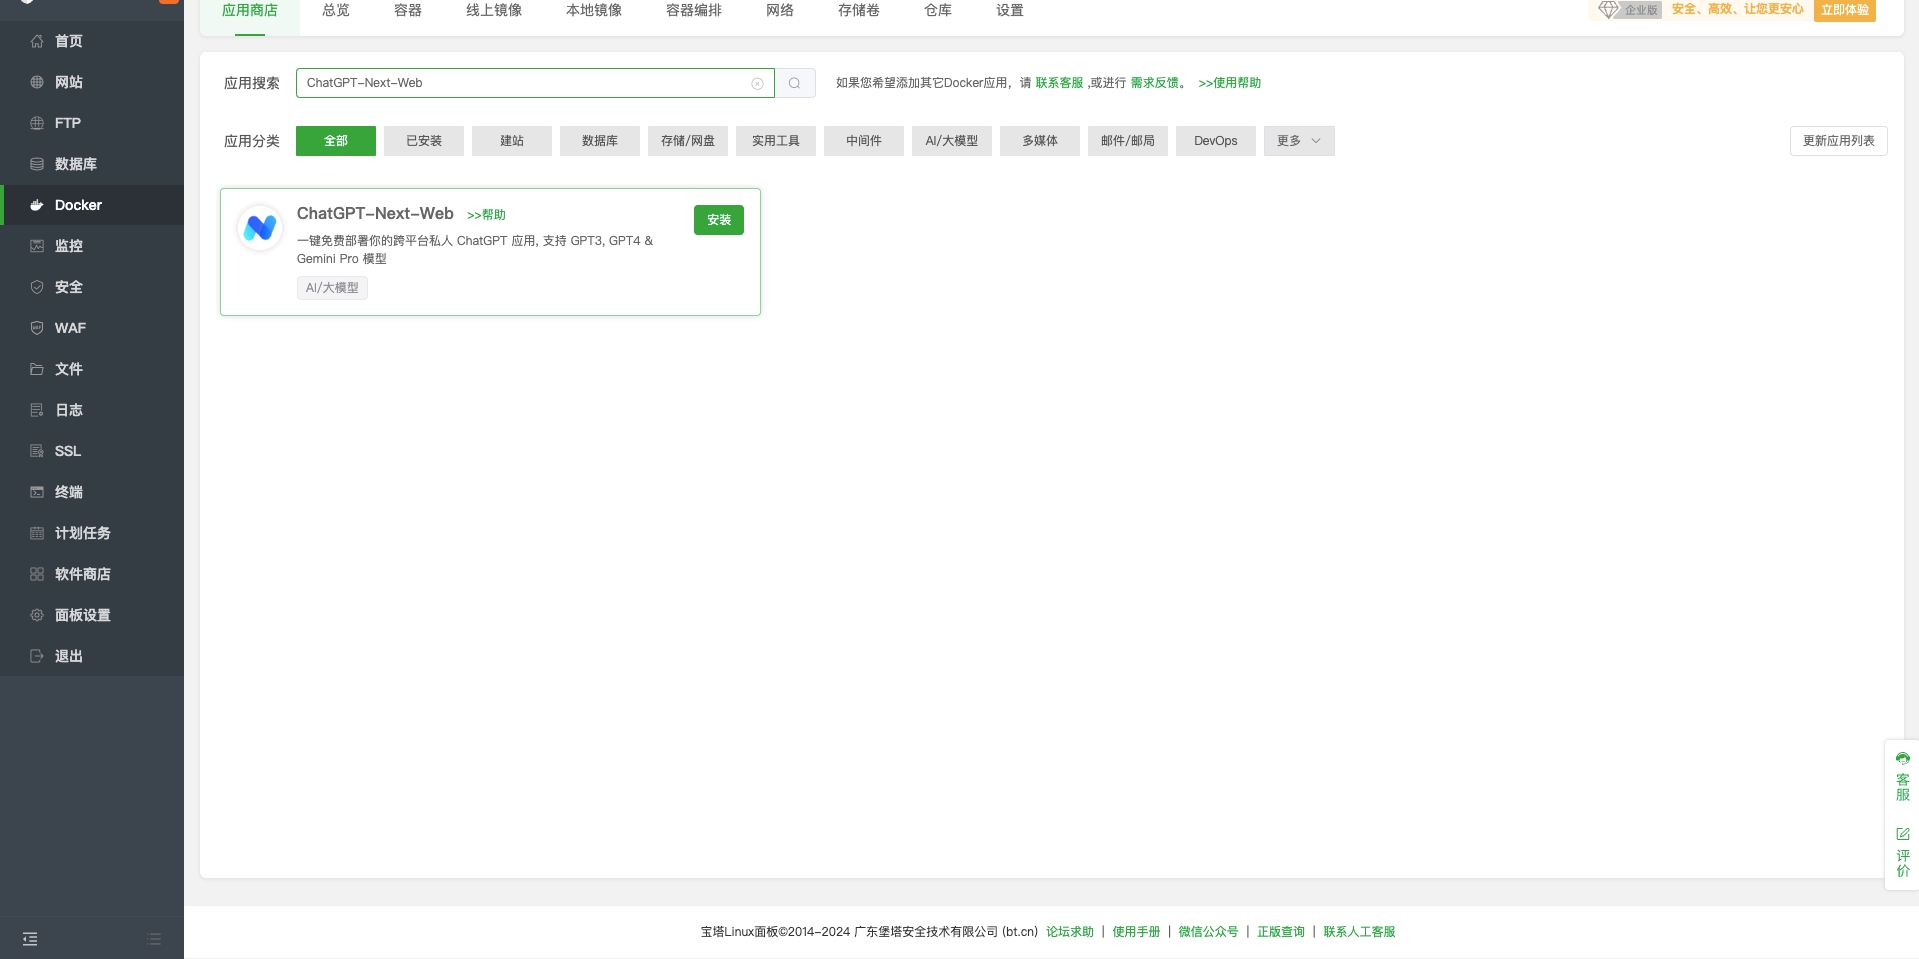Collapse the sidebar using bottom-left menu icon
Viewport: 1919px width, 959px height.
tap(30, 939)
